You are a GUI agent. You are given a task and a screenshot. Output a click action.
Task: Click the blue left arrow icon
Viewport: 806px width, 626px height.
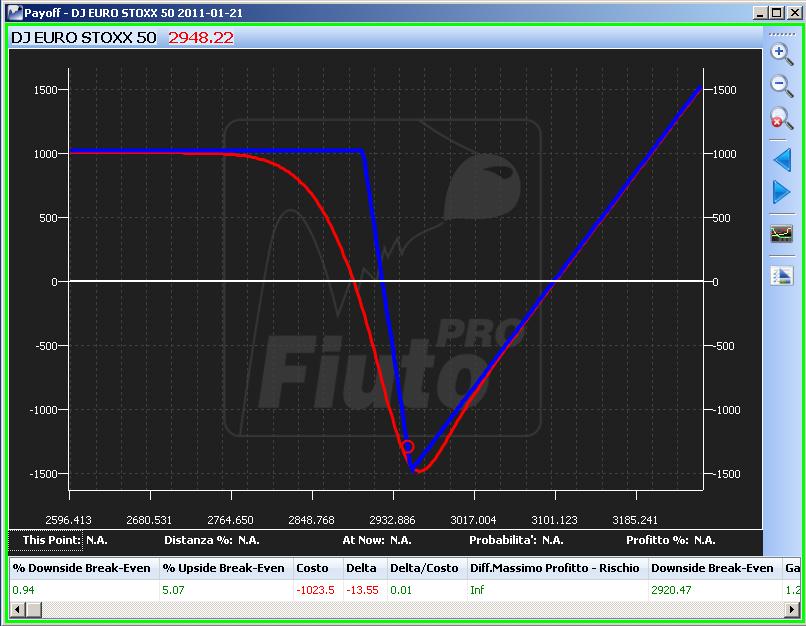tap(782, 160)
